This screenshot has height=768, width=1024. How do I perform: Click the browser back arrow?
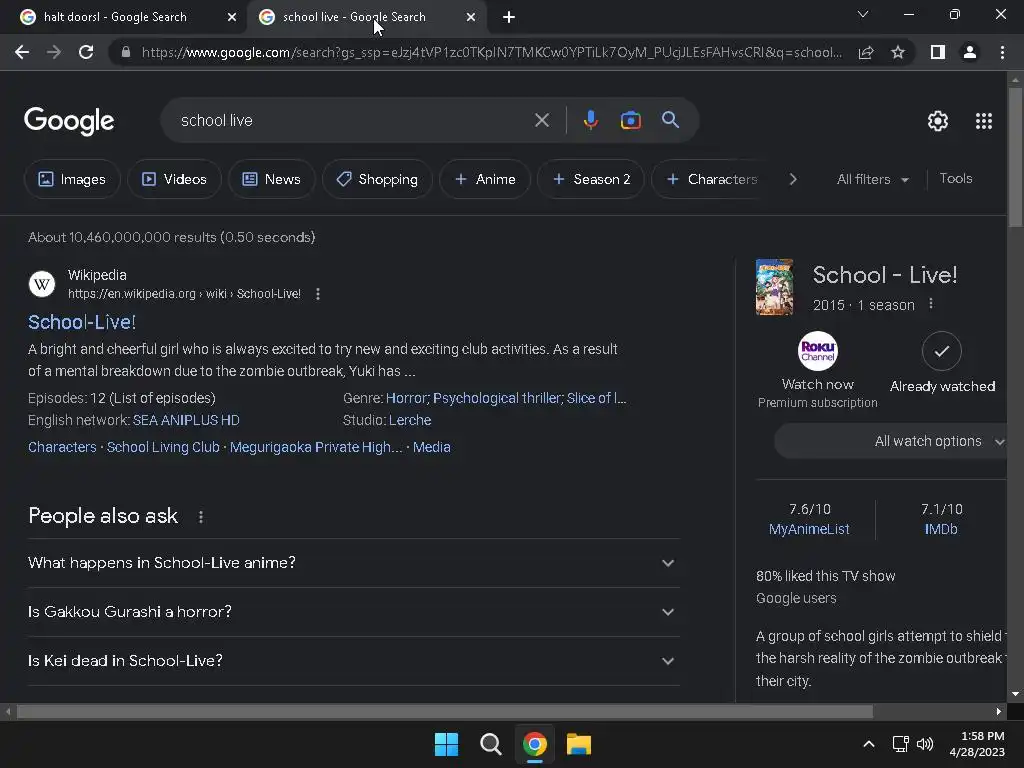click(x=22, y=52)
